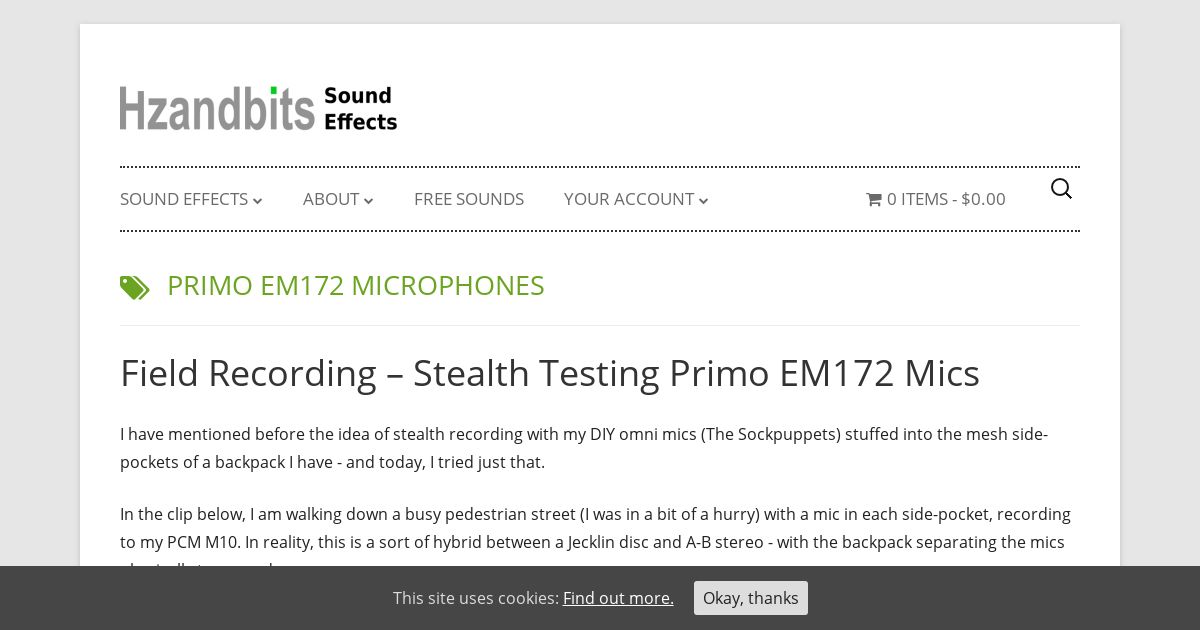The width and height of the screenshot is (1200, 630).
Task: Expand the Sound Effects menu chevron
Action: 258,201
